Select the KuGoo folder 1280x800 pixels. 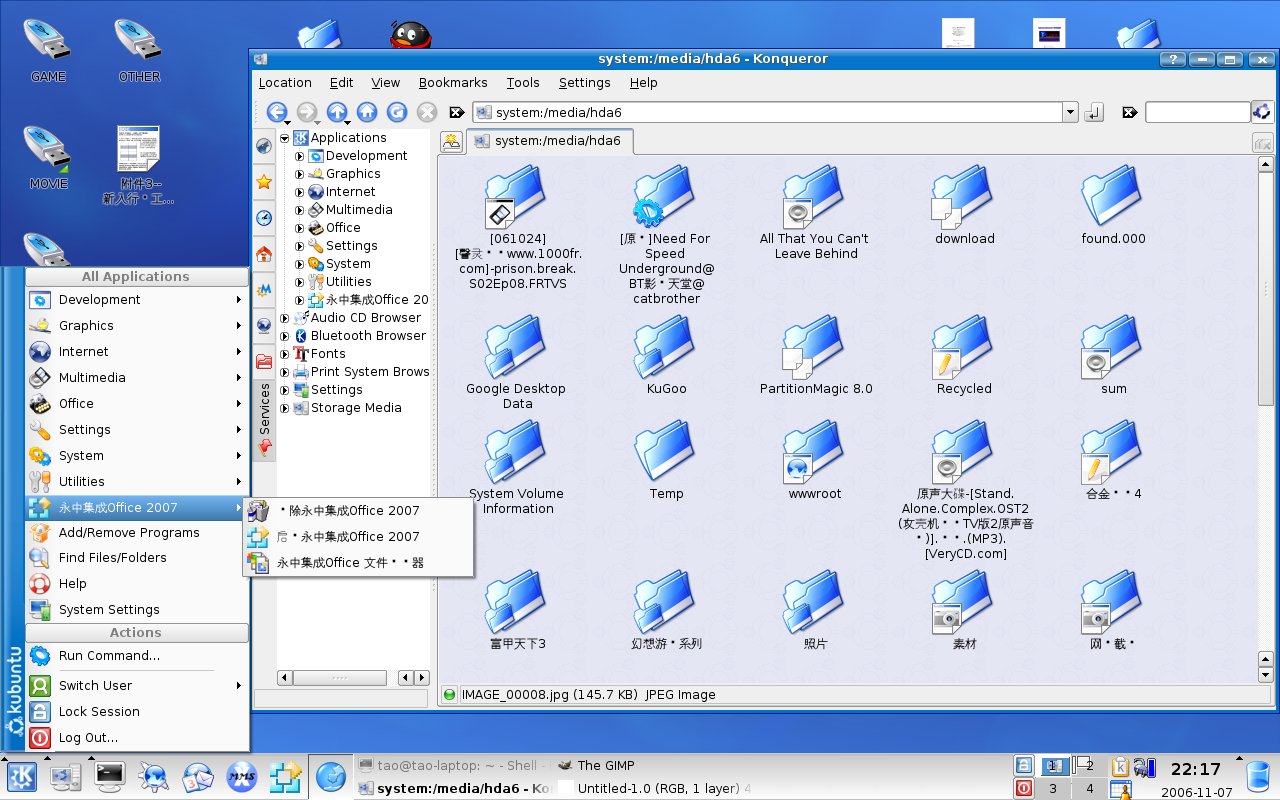click(x=666, y=356)
